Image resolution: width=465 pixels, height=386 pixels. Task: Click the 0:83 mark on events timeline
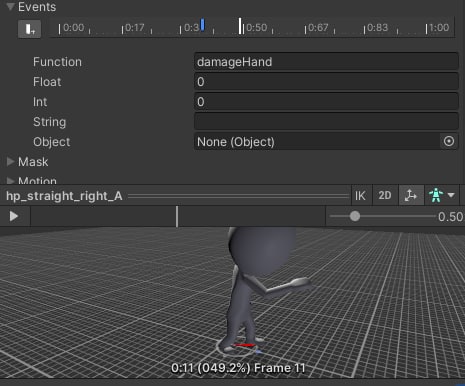click(377, 27)
